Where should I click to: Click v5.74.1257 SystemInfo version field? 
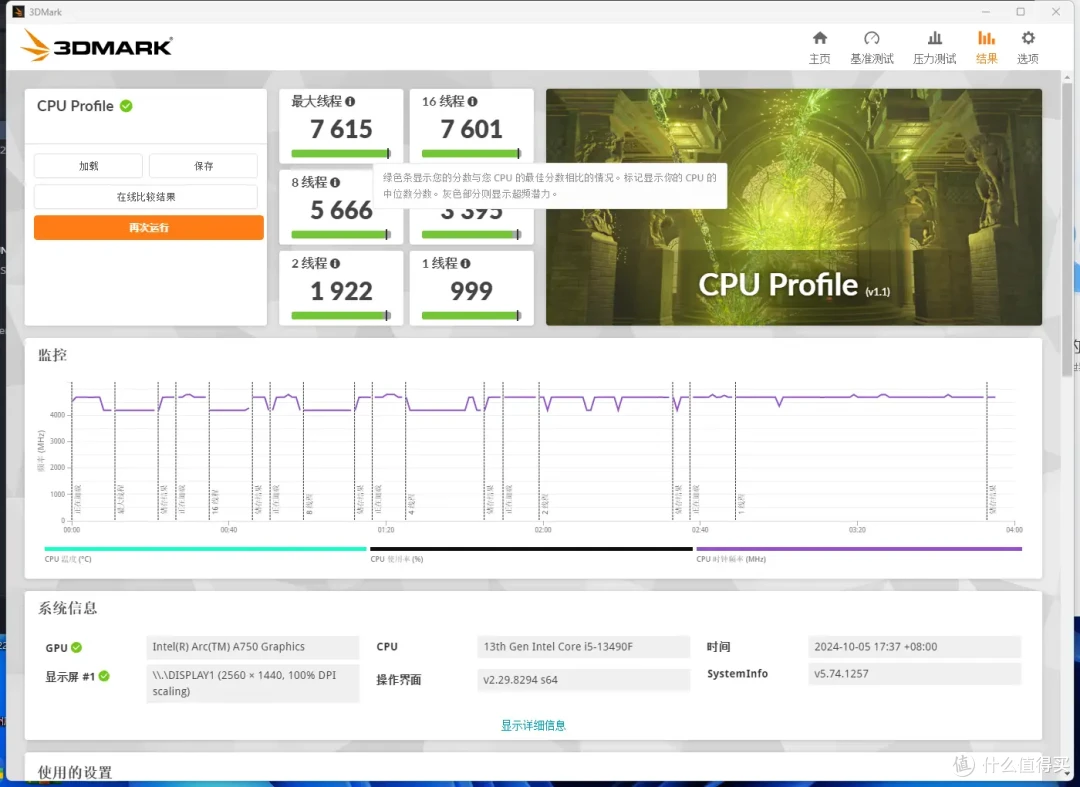point(914,674)
